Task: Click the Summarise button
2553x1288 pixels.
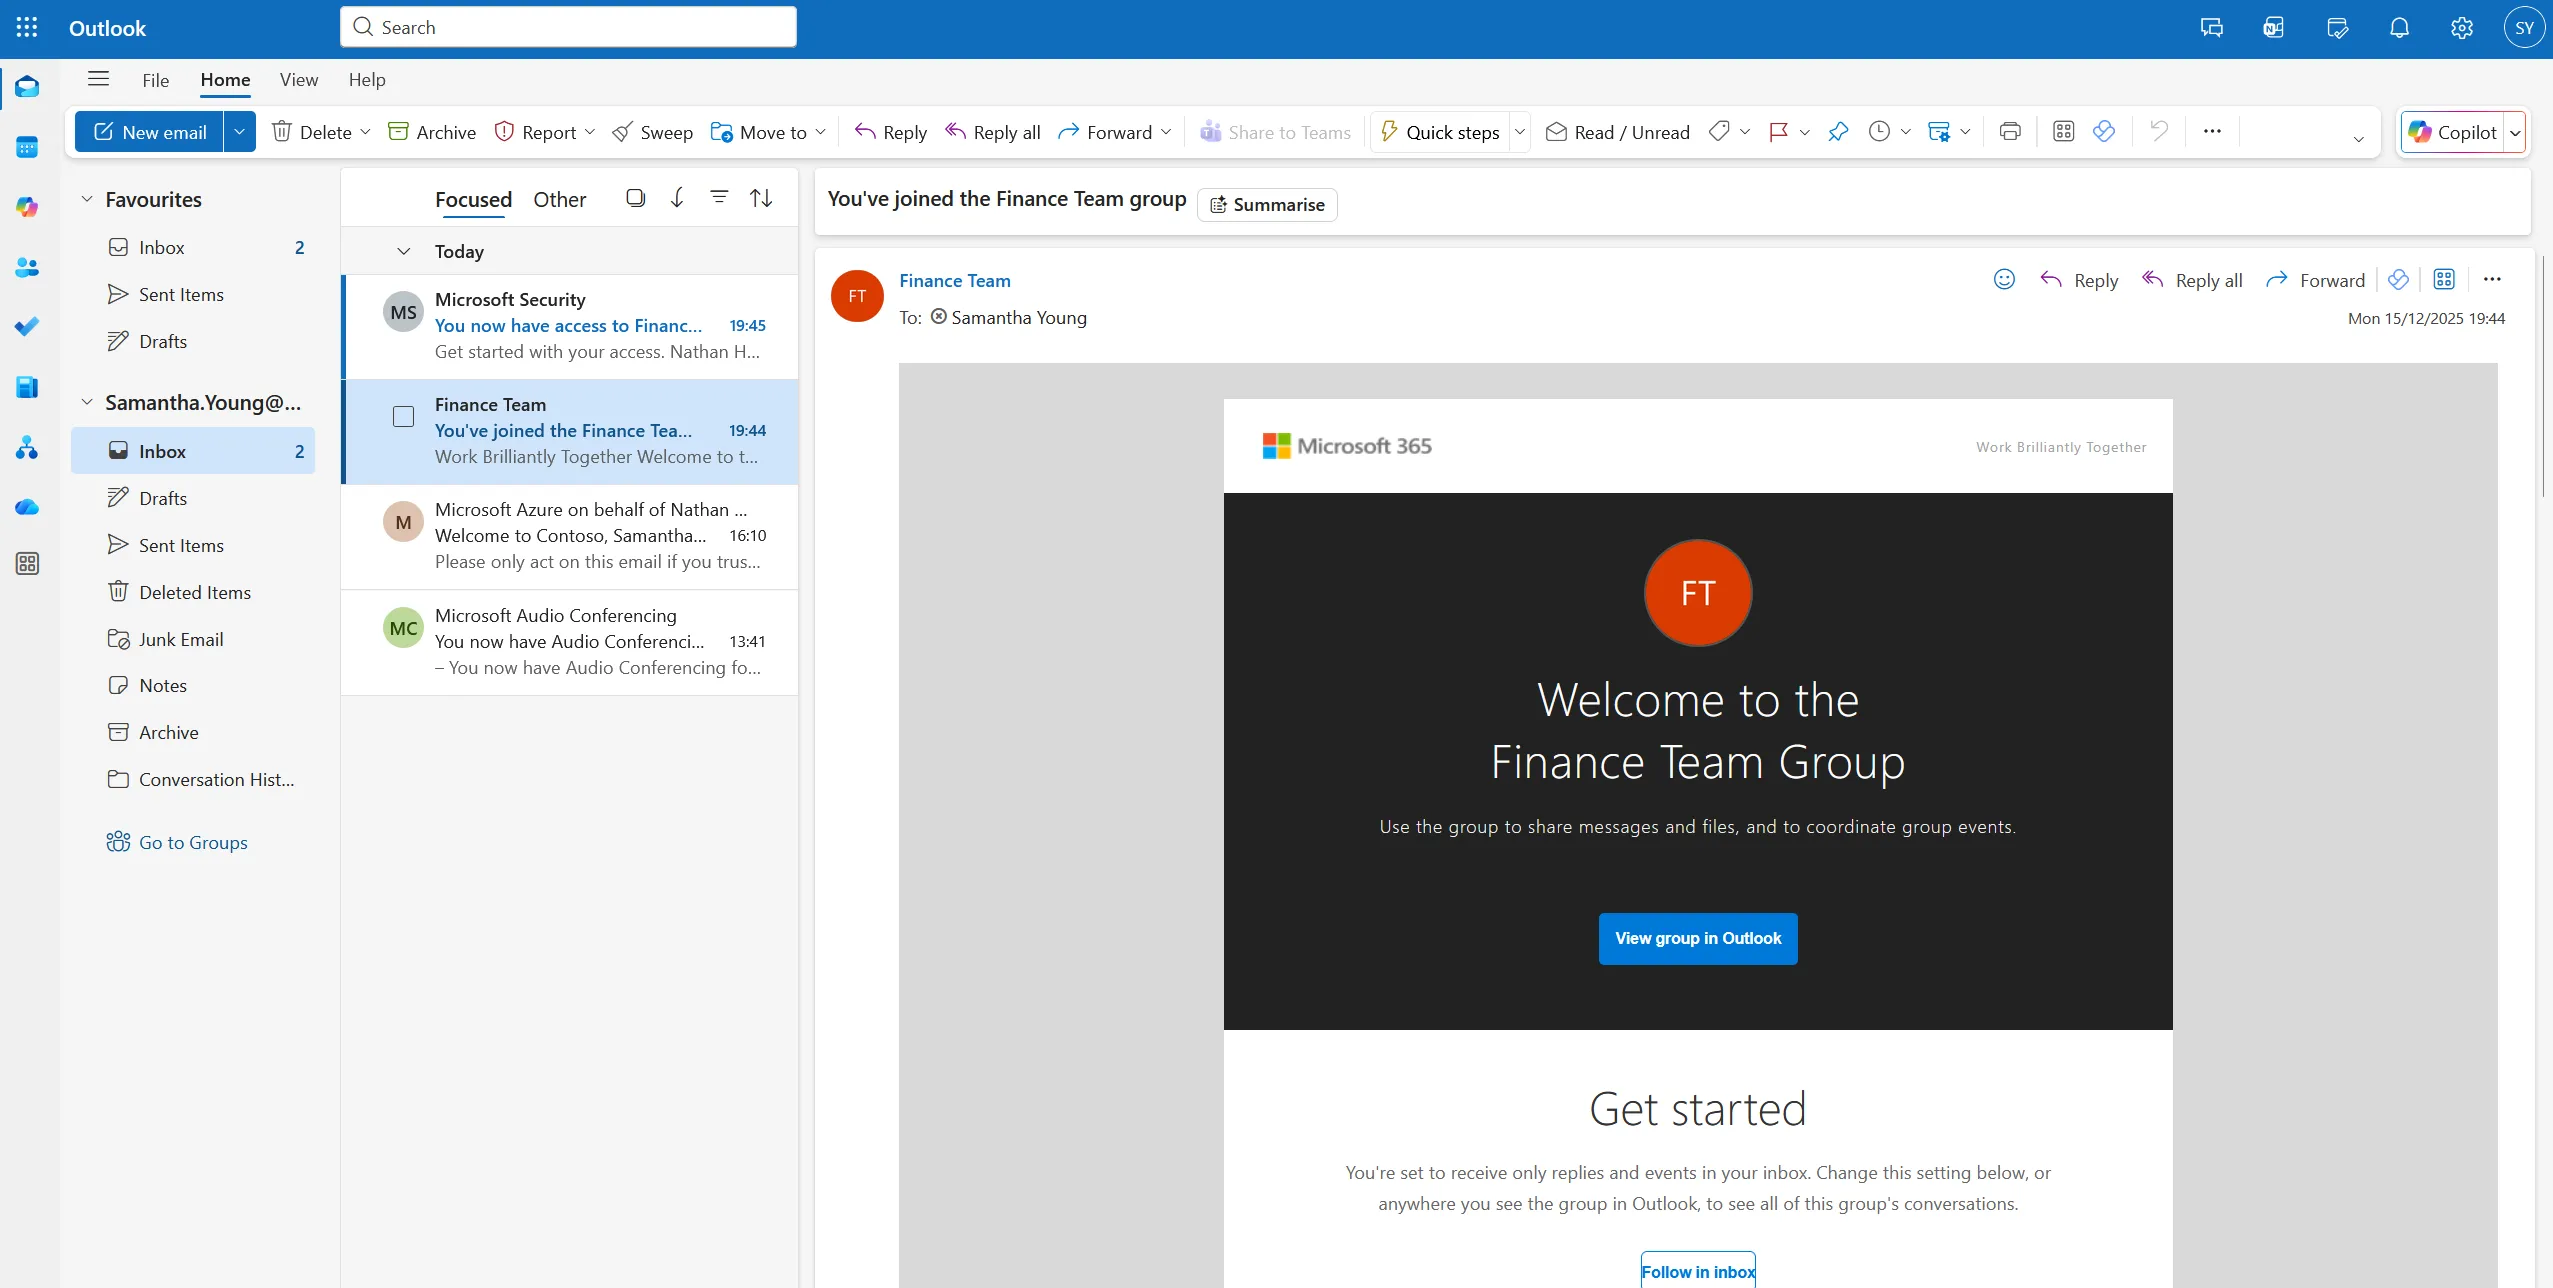Action: click(1267, 205)
